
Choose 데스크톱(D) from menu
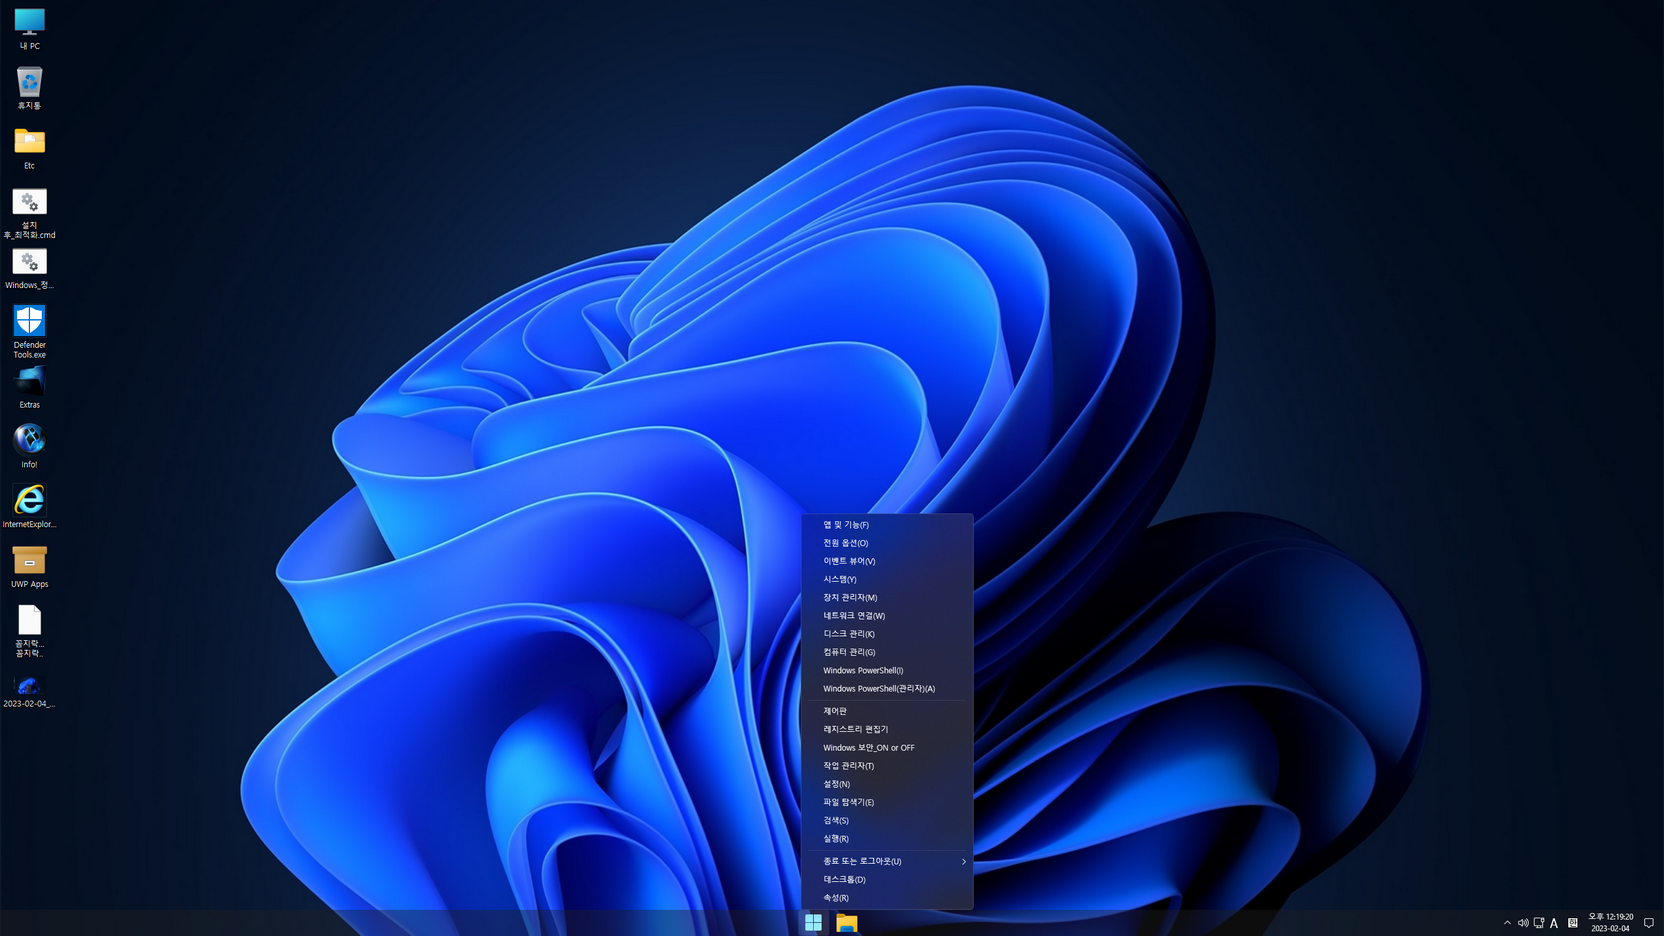point(887,880)
